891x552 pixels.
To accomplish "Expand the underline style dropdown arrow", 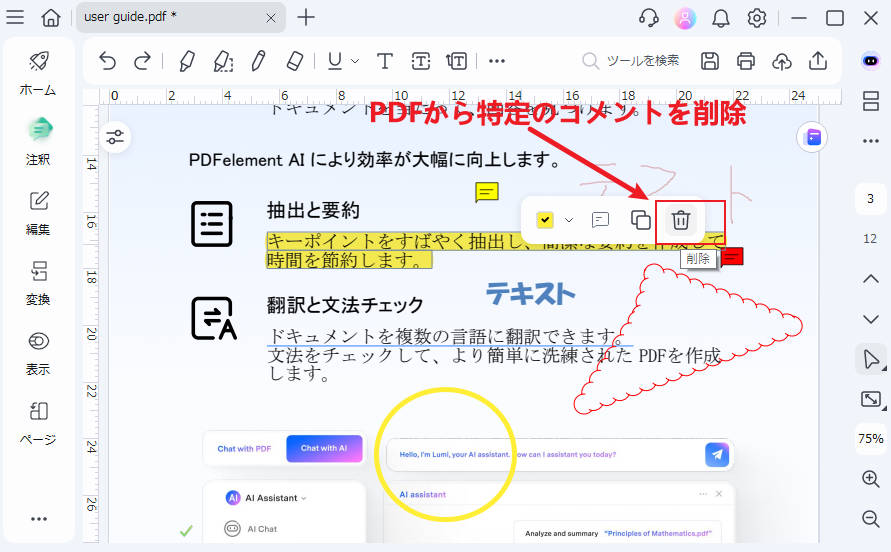I will pos(355,61).
